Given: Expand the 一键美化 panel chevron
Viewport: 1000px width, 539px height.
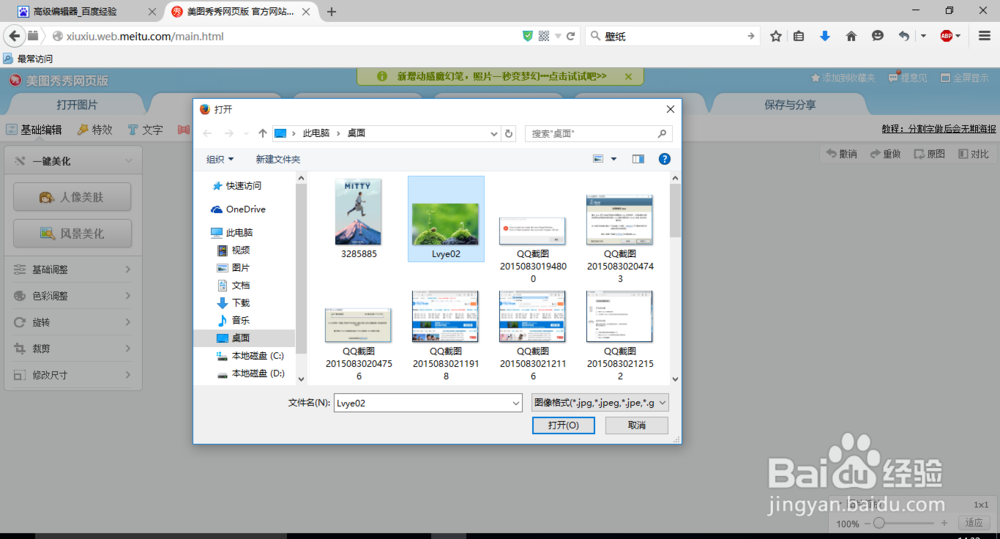Looking at the screenshot, I should [x=129, y=161].
